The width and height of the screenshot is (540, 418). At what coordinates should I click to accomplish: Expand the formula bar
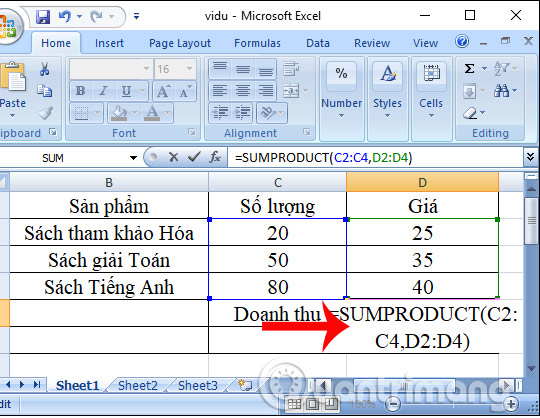point(531,157)
